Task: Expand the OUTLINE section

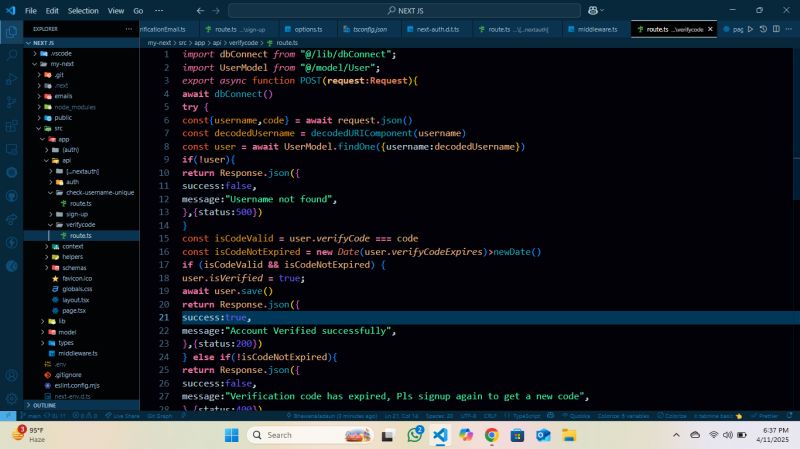Action: point(44,405)
